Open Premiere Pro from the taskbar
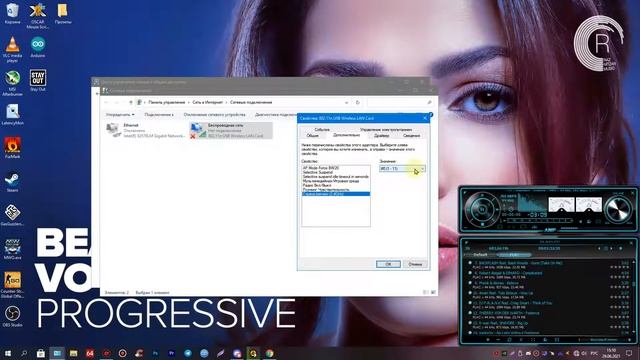 (171, 353)
